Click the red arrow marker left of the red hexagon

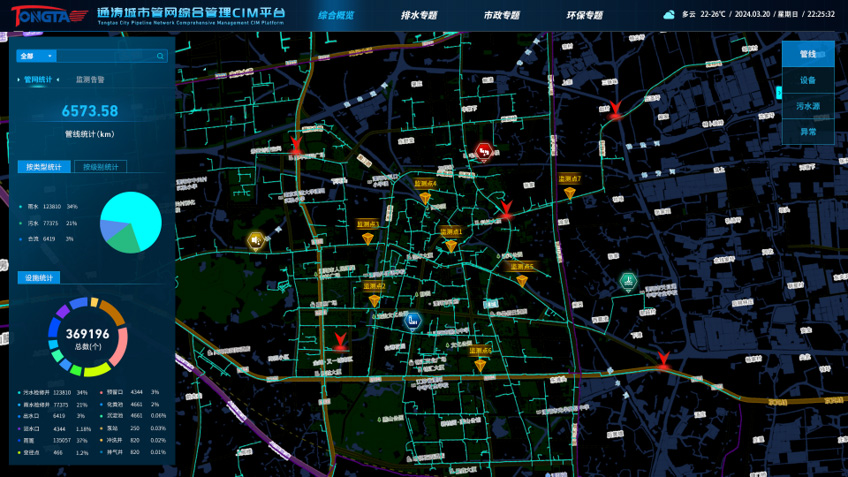click(x=296, y=145)
